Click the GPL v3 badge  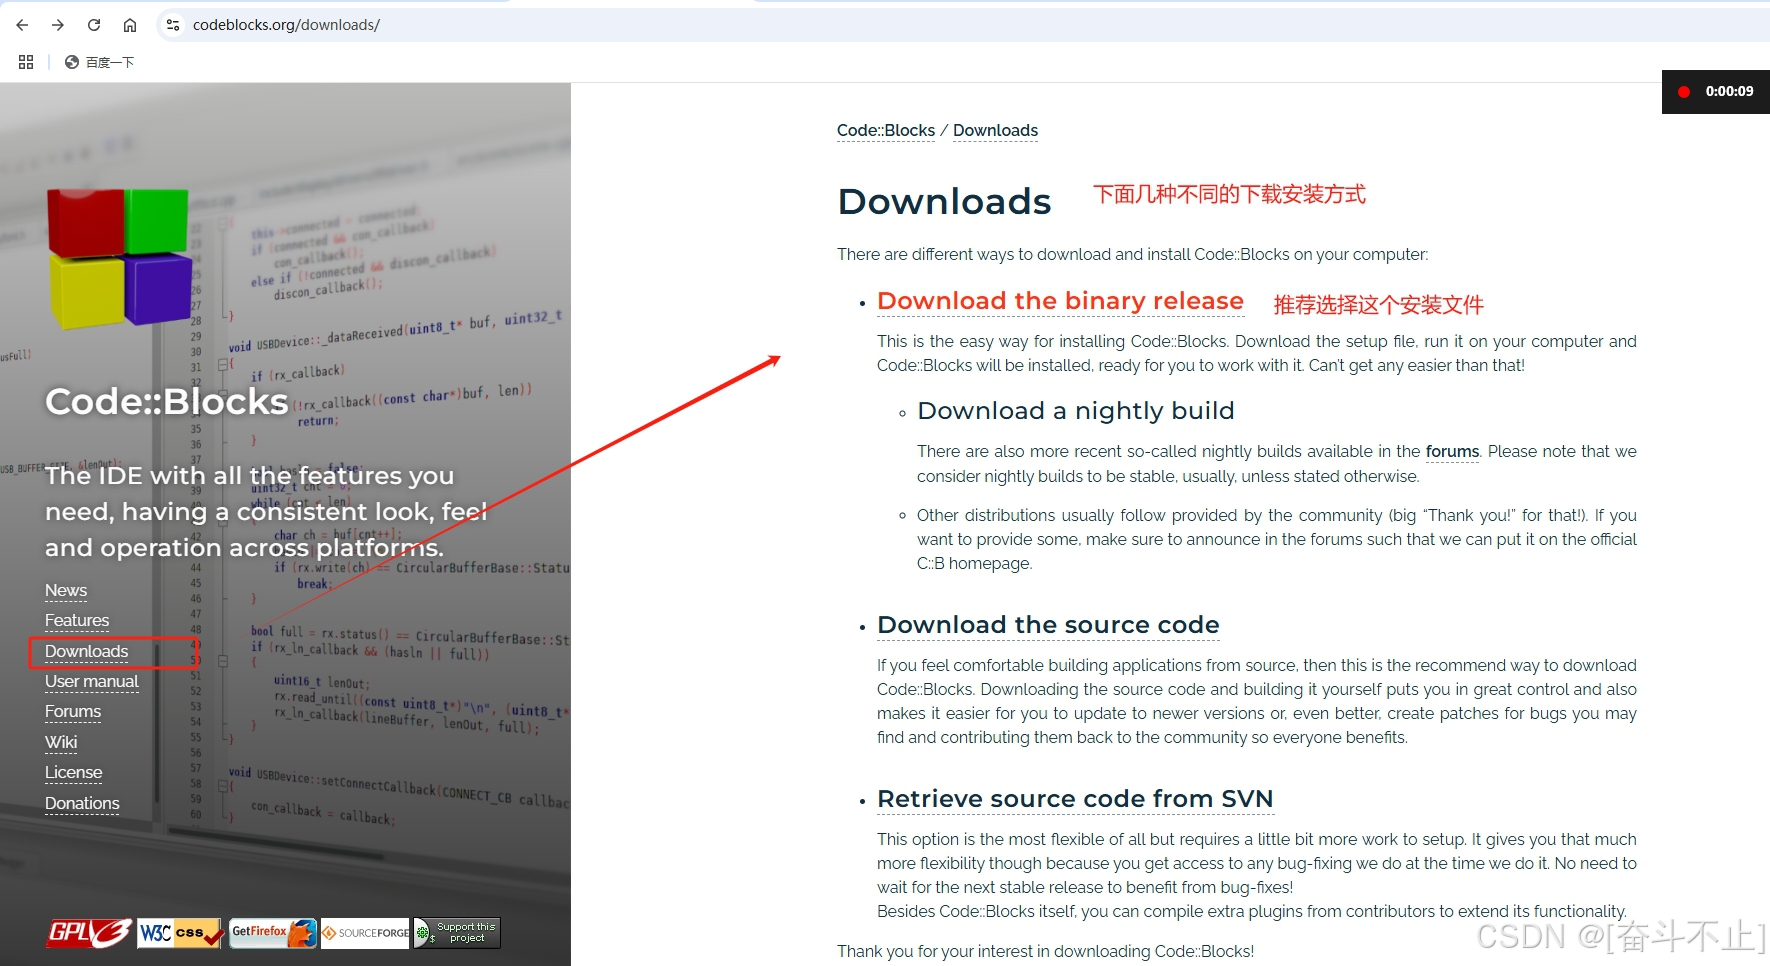pyautogui.click(x=90, y=933)
